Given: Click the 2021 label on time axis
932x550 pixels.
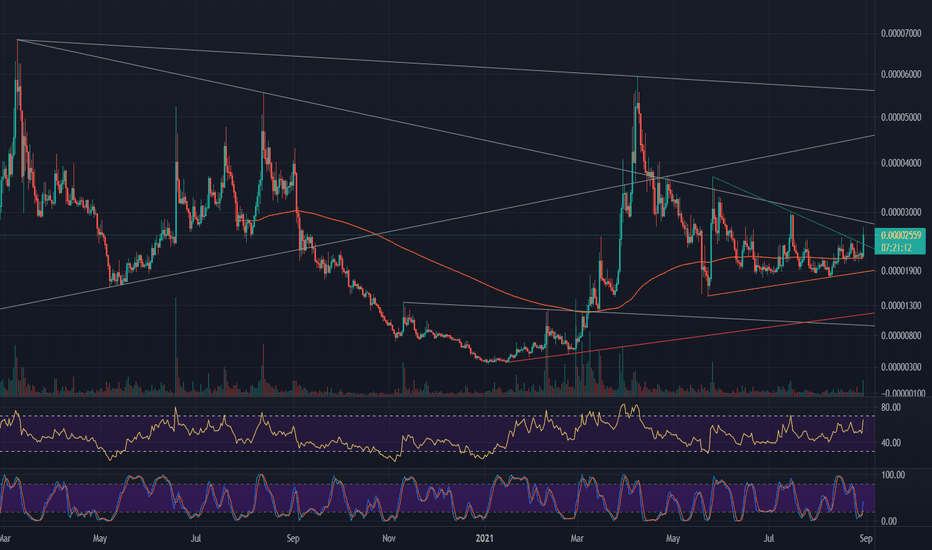Looking at the screenshot, I should point(485,539).
